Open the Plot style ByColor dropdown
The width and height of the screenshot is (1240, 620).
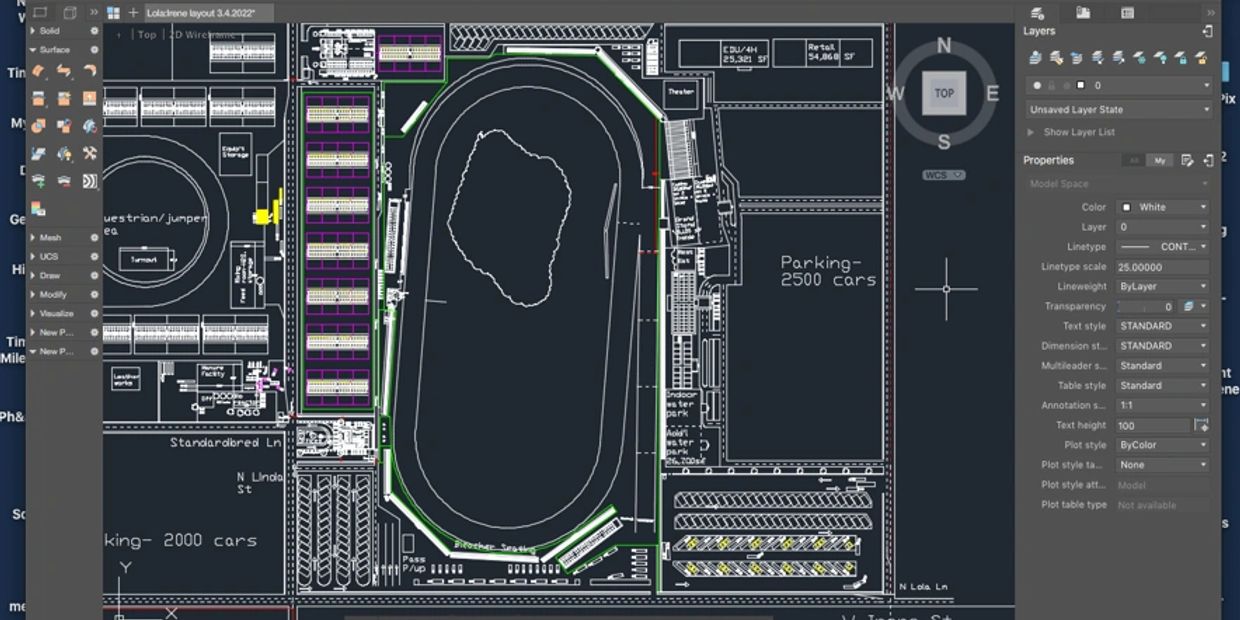(x=1164, y=445)
